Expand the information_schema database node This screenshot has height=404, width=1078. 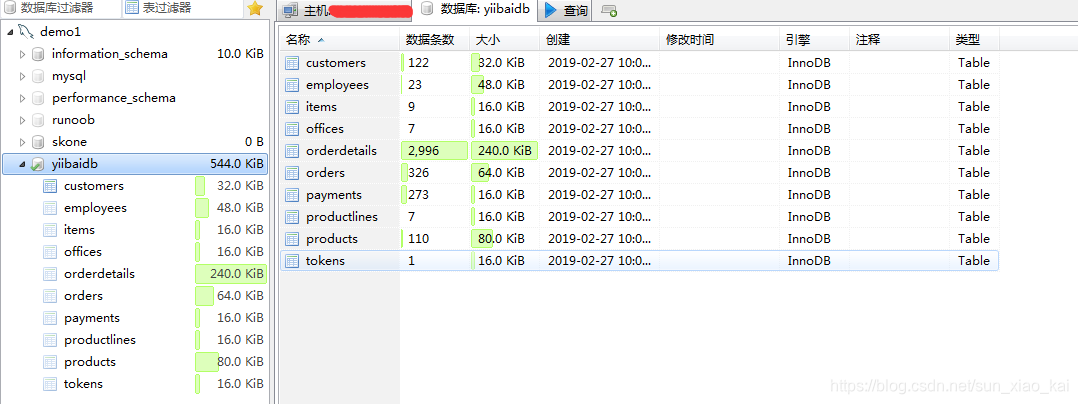(22, 54)
